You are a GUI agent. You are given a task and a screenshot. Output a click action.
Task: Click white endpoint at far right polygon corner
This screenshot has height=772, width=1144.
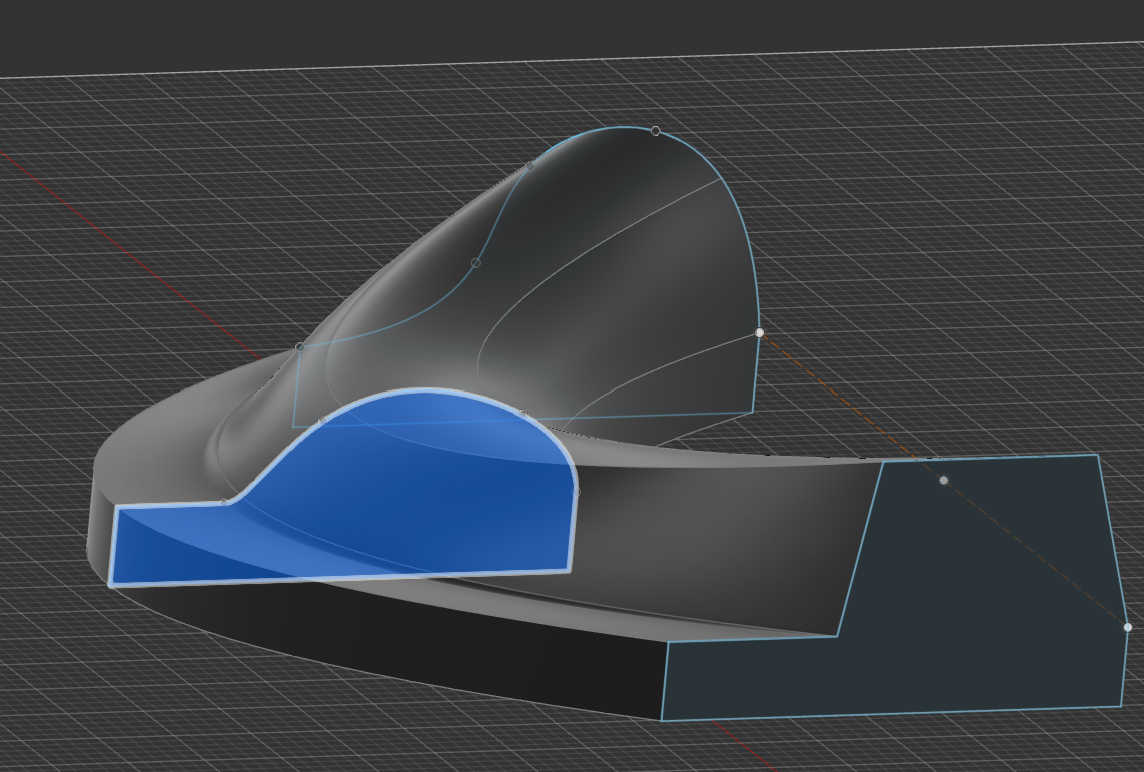click(x=1127, y=627)
